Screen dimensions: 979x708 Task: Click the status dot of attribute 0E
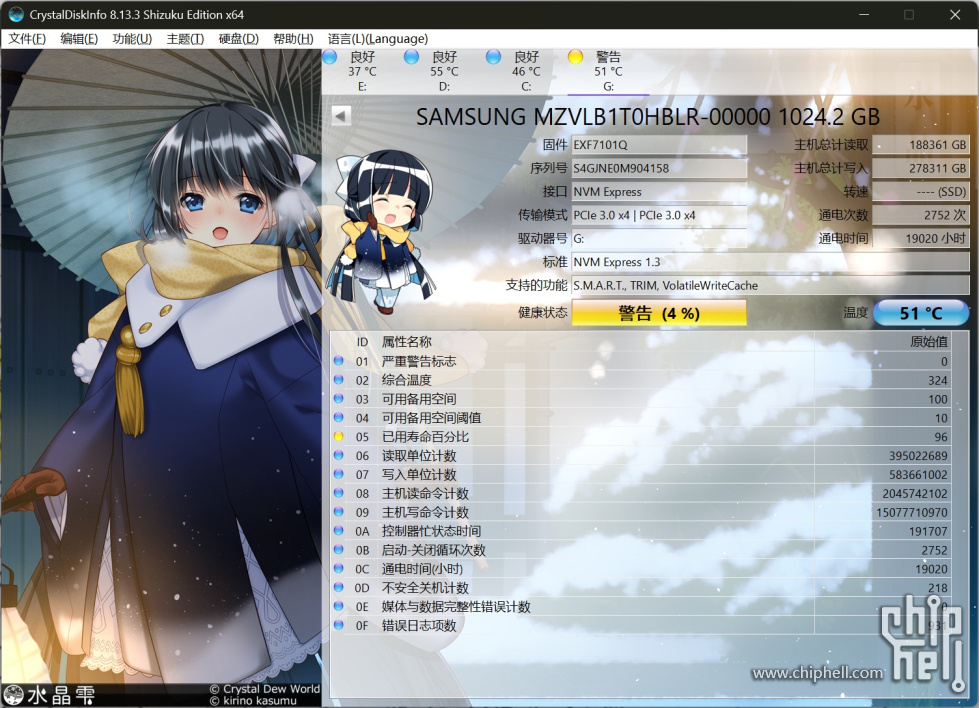click(339, 606)
